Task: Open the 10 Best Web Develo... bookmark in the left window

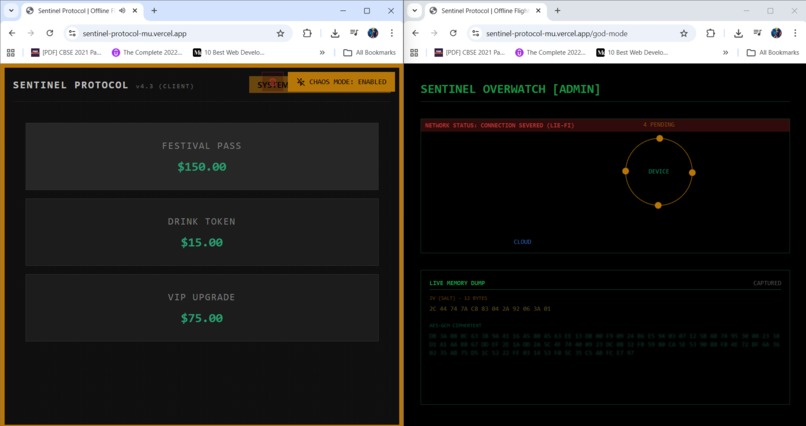Action: point(229,52)
